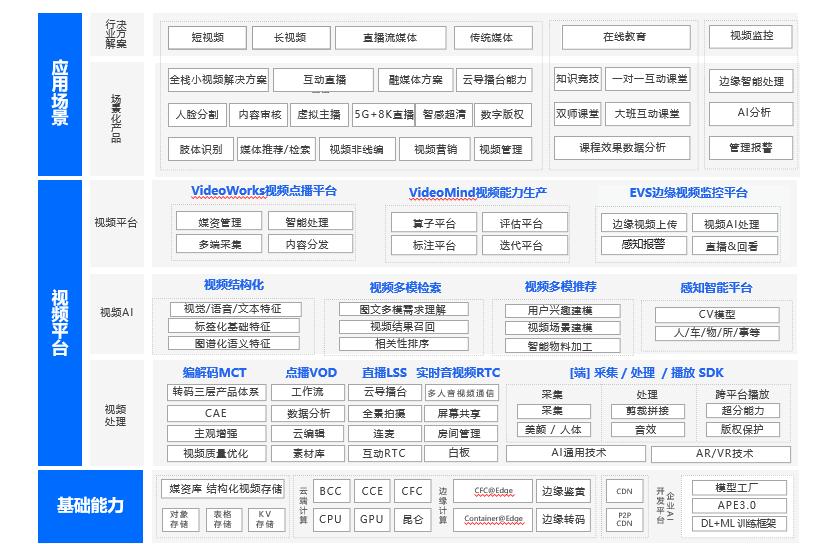Click the CV模型 box
Viewport: 831px width, 544px height.
point(717,314)
